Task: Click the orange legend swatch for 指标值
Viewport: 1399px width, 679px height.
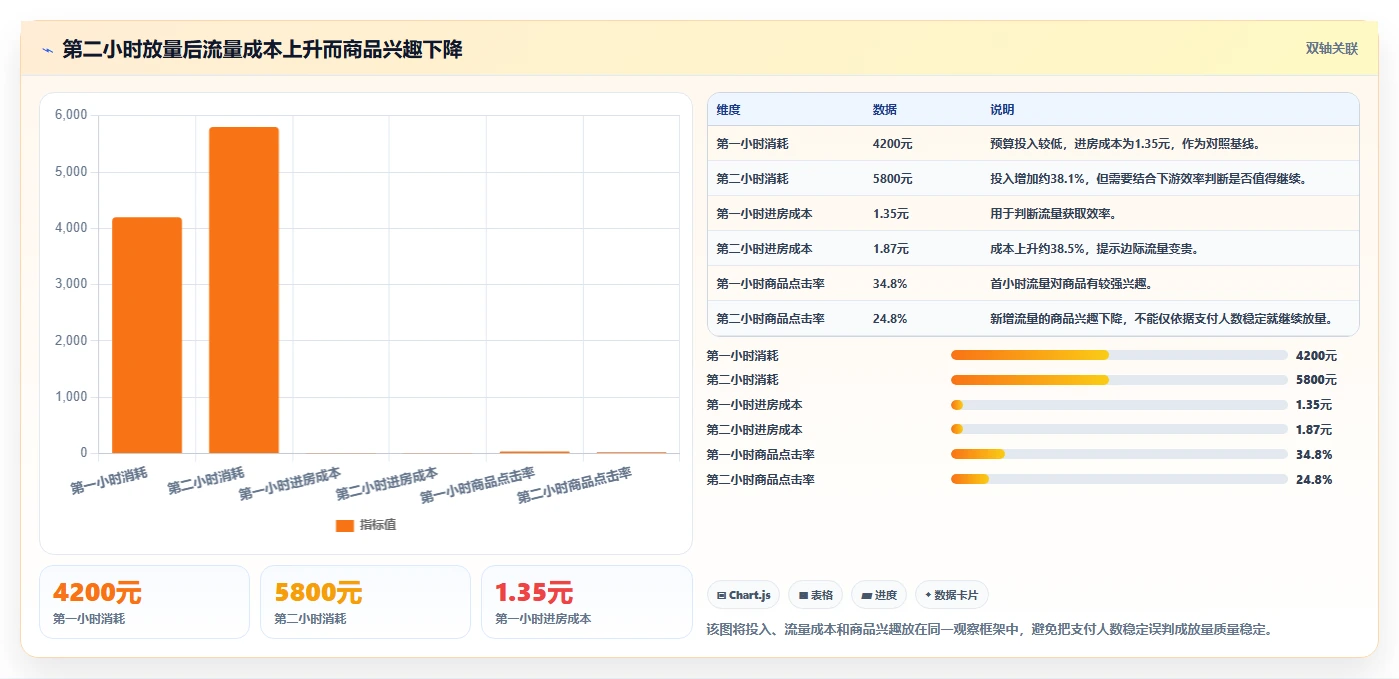Action: click(x=344, y=525)
